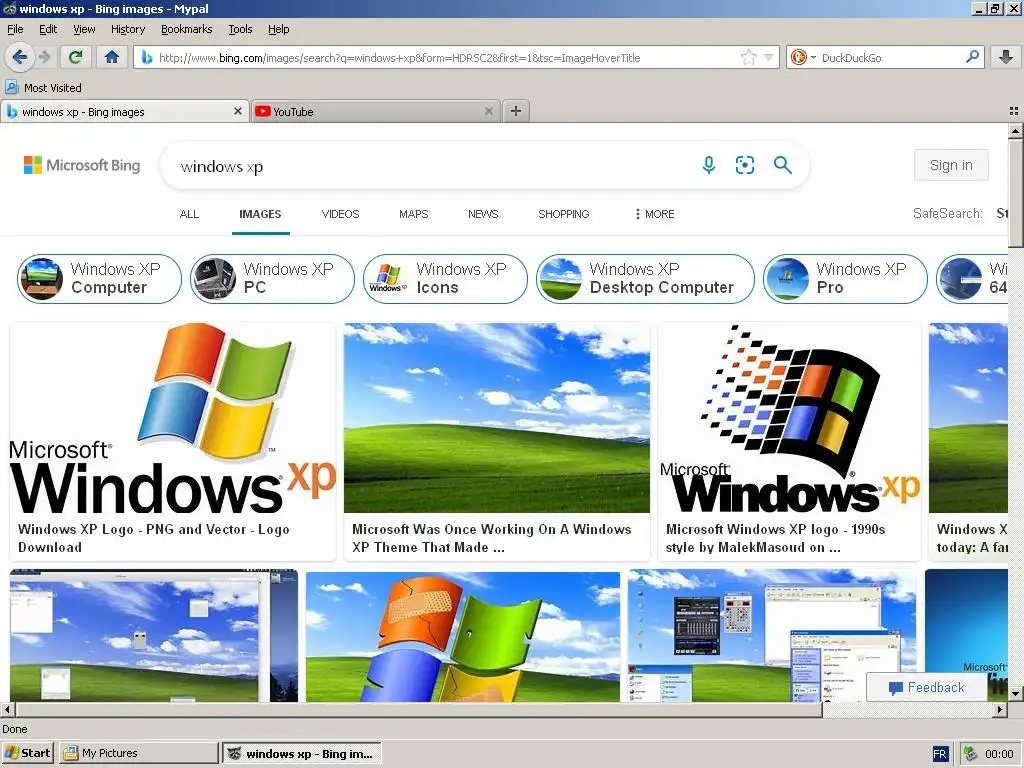Expand the MORE menu

click(x=654, y=214)
